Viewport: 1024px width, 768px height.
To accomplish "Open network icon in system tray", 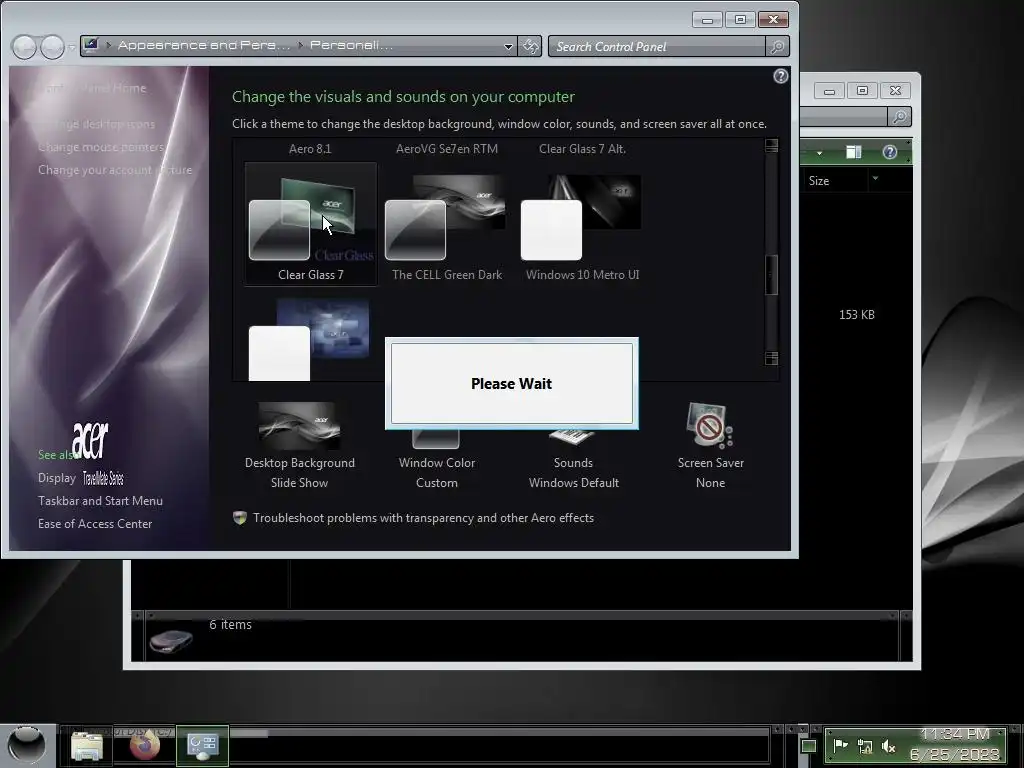I will 865,746.
